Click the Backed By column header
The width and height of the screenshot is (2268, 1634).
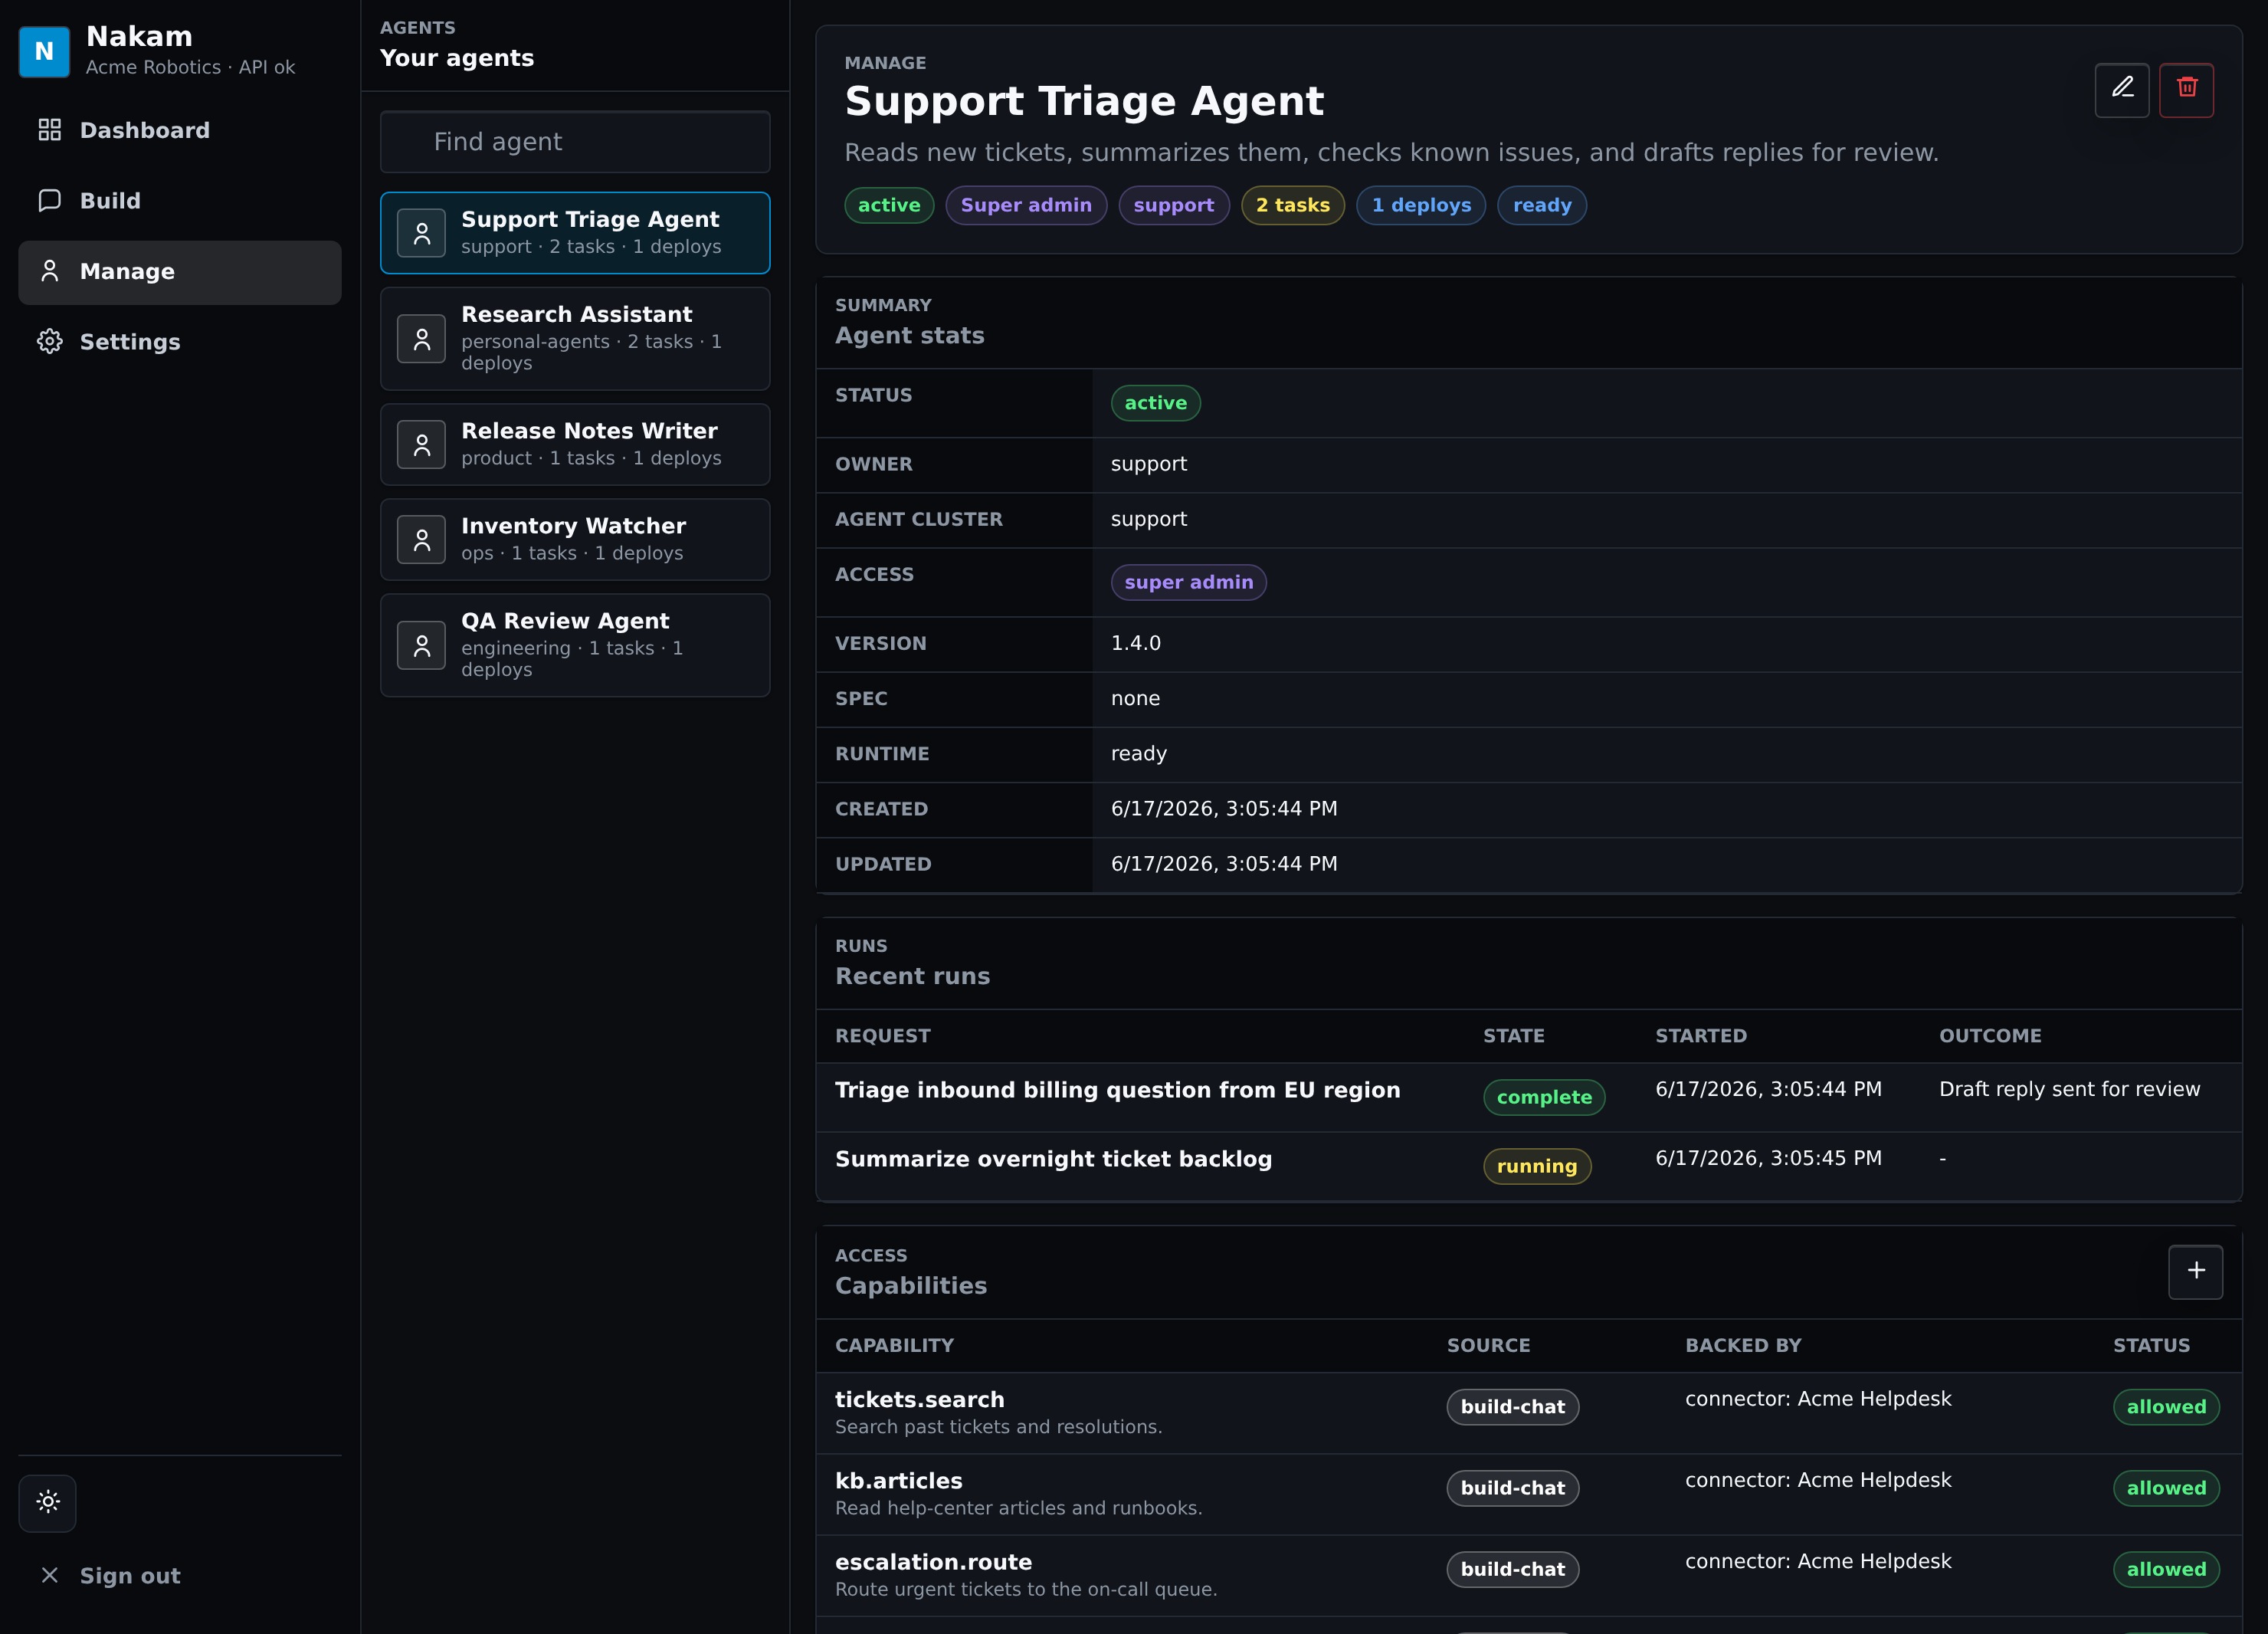[1743, 1345]
